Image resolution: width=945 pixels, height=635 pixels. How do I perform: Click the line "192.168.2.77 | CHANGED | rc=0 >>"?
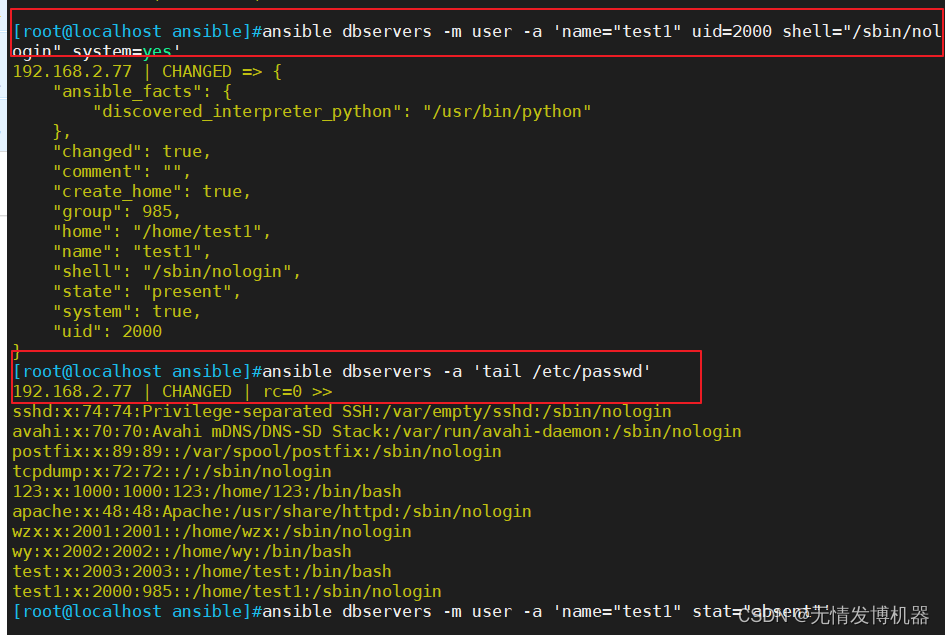[172, 392]
